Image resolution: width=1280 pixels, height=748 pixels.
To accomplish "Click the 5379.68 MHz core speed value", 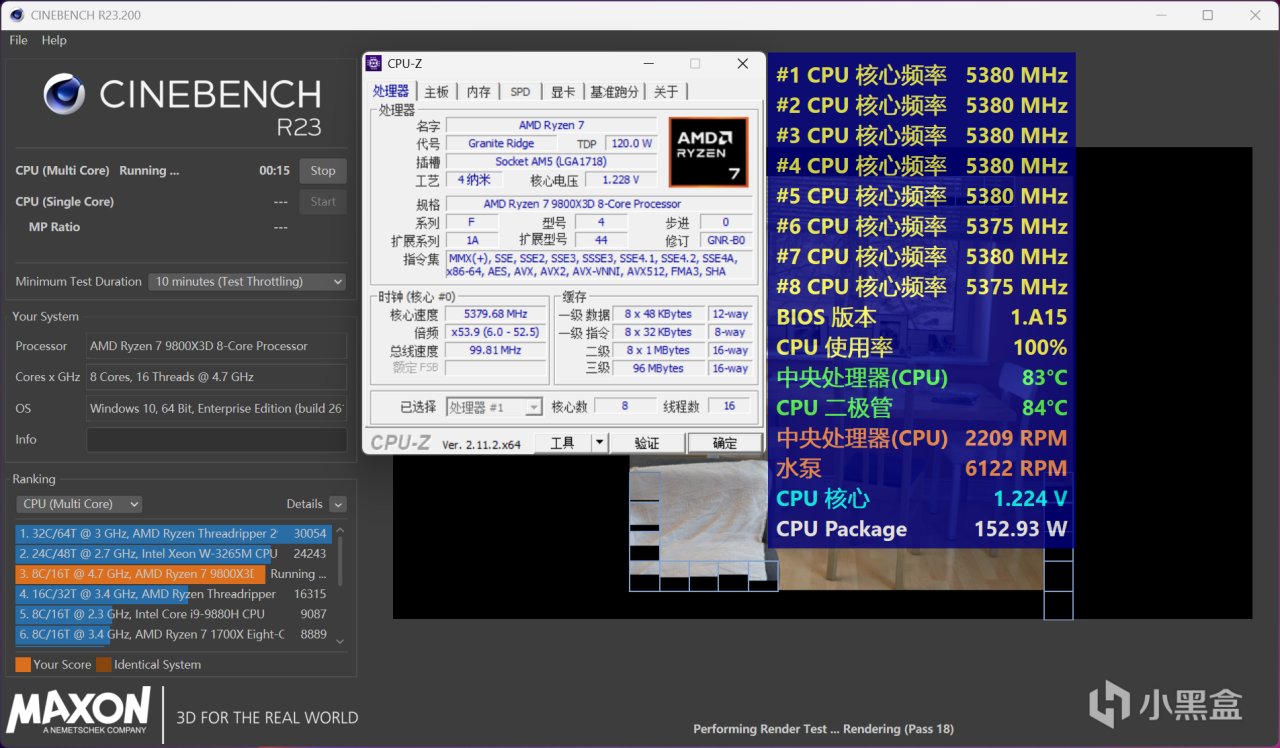I will 496,314.
